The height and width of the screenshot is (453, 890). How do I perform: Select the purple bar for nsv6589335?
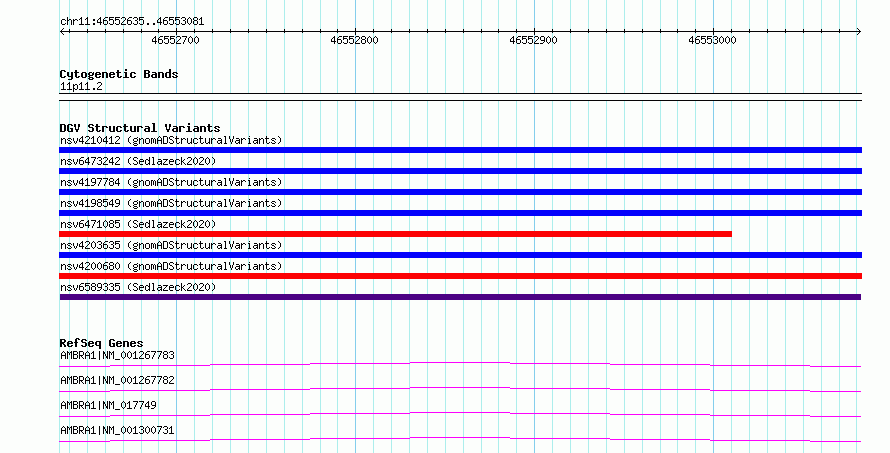click(x=460, y=297)
